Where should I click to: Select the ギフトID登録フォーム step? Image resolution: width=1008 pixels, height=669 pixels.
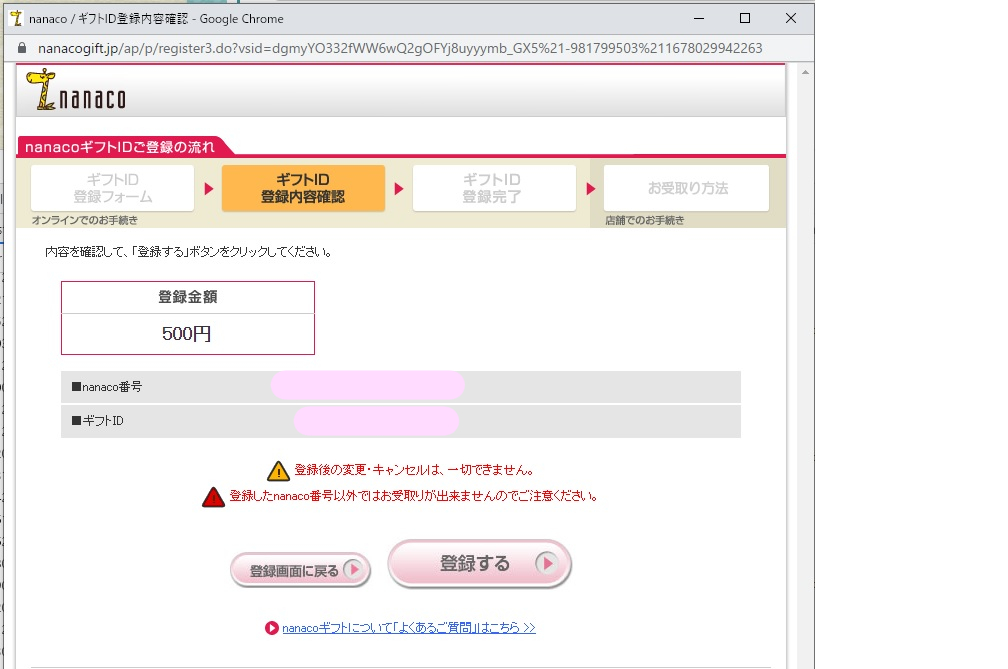pos(112,188)
